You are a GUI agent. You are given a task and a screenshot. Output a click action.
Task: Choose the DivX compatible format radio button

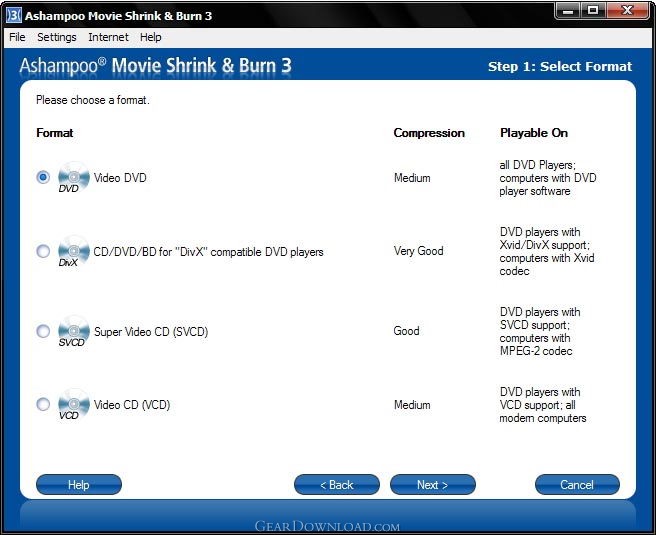(43, 251)
